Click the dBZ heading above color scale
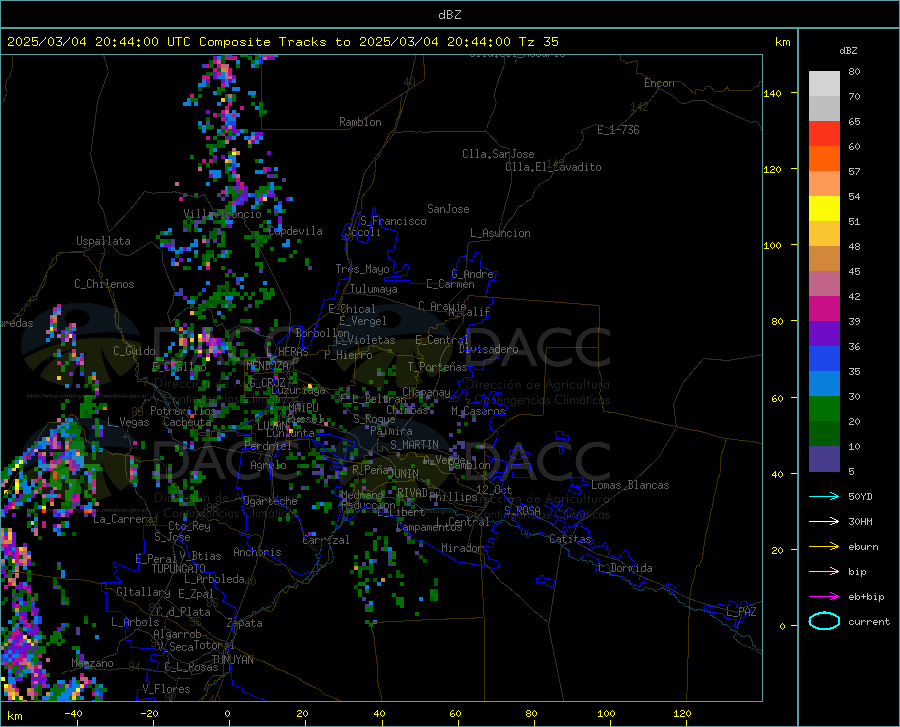The height and width of the screenshot is (727, 900). click(848, 50)
